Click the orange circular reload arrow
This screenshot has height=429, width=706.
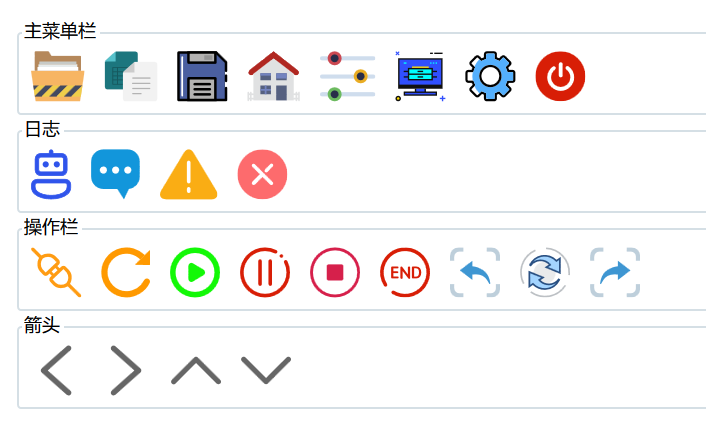click(x=126, y=272)
